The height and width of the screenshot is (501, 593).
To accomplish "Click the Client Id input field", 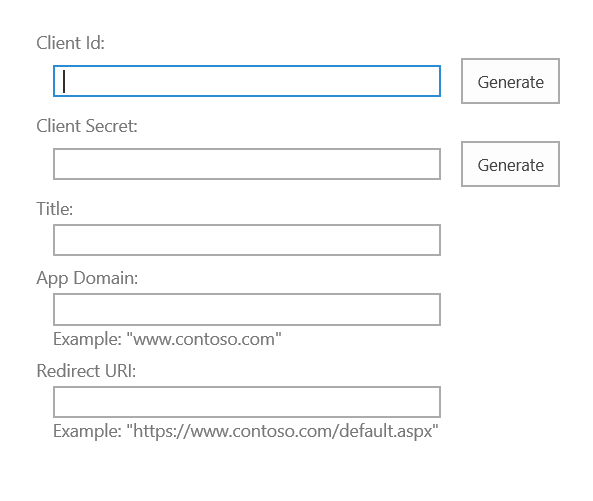I will click(x=247, y=81).
